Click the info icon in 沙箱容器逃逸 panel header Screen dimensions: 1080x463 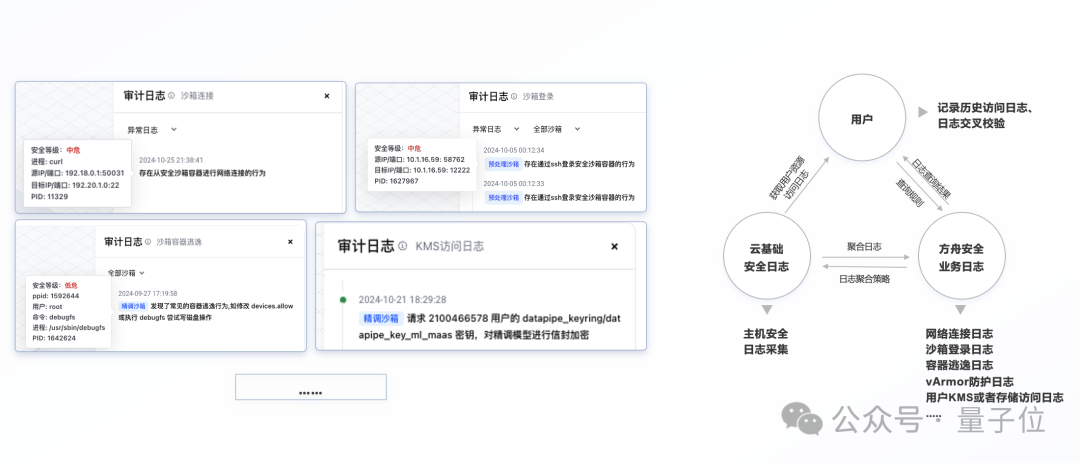tap(149, 241)
